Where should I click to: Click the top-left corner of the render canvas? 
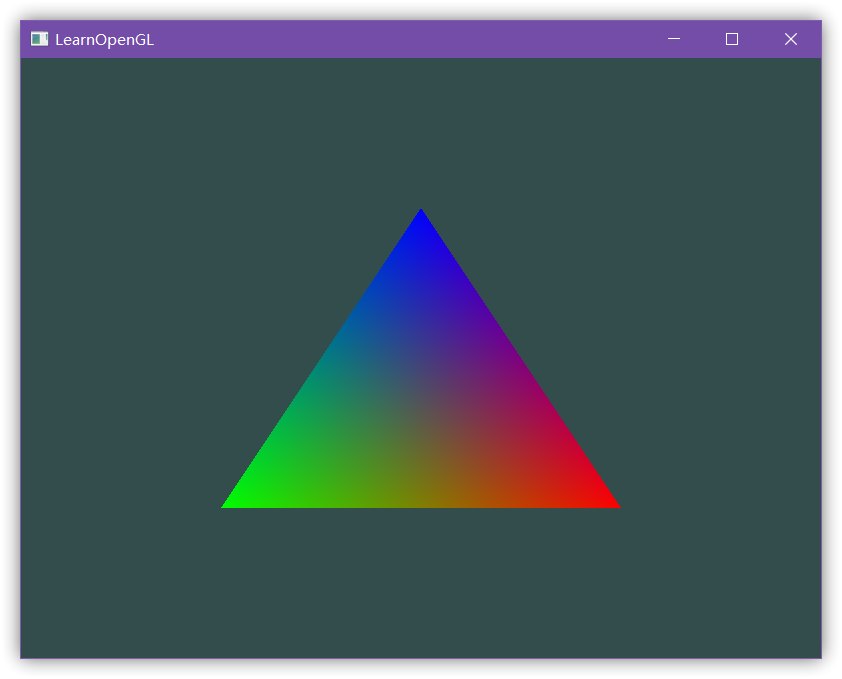(x=24, y=61)
